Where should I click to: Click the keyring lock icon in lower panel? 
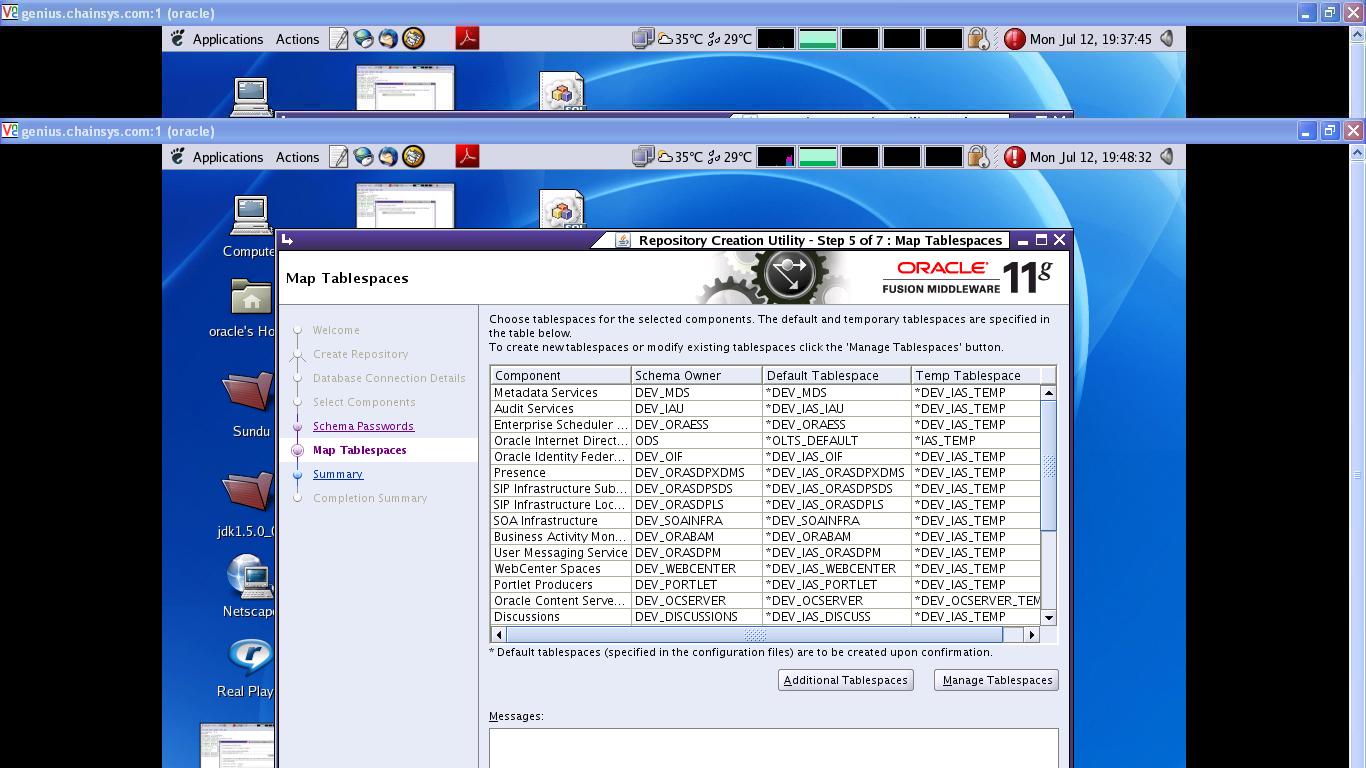(x=978, y=157)
